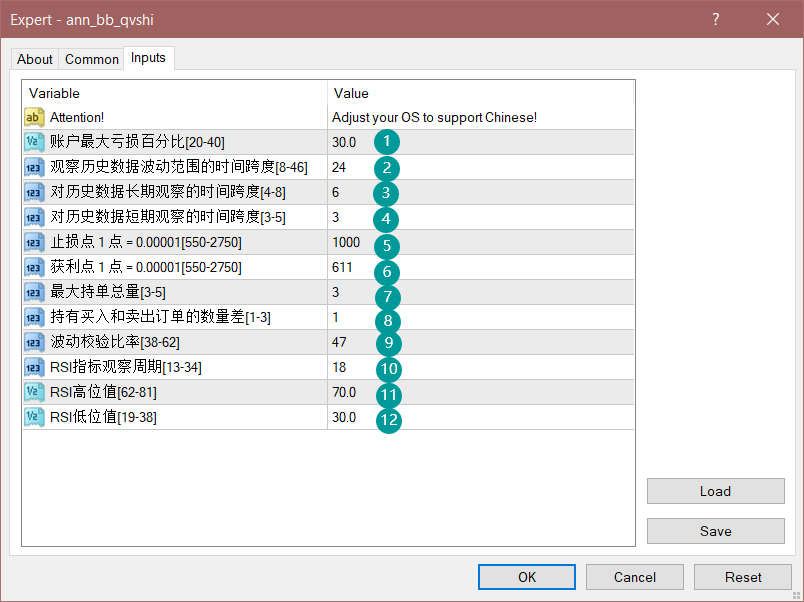Select value 47 for 波动校验比率

point(339,343)
